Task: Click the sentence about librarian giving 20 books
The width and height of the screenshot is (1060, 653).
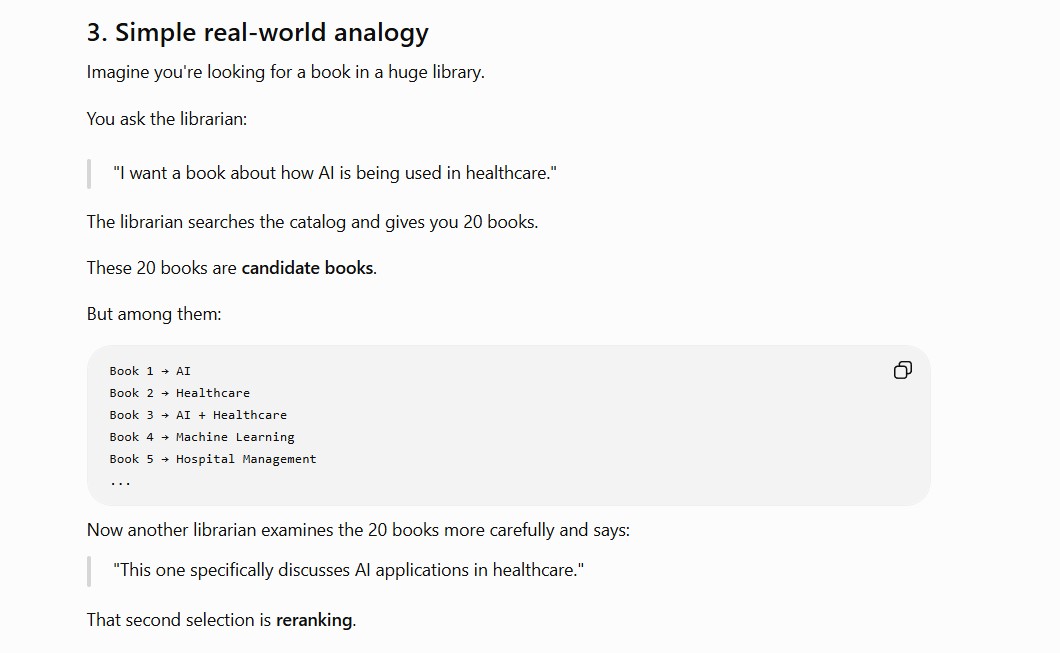Action: 312,222
